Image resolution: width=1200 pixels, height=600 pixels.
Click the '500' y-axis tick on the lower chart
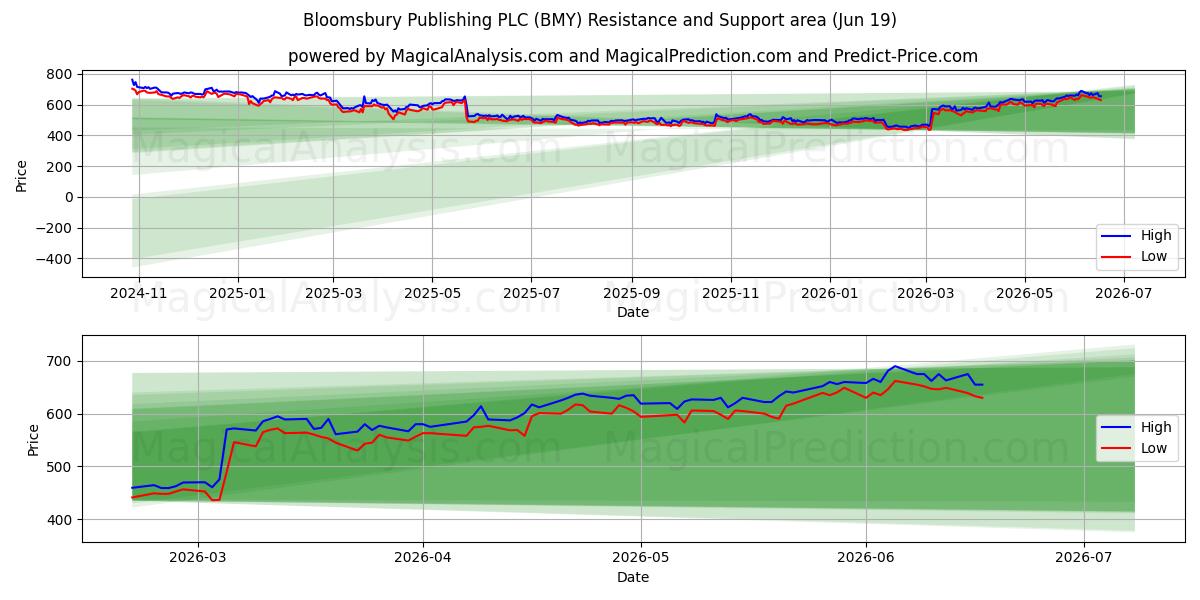[59, 467]
